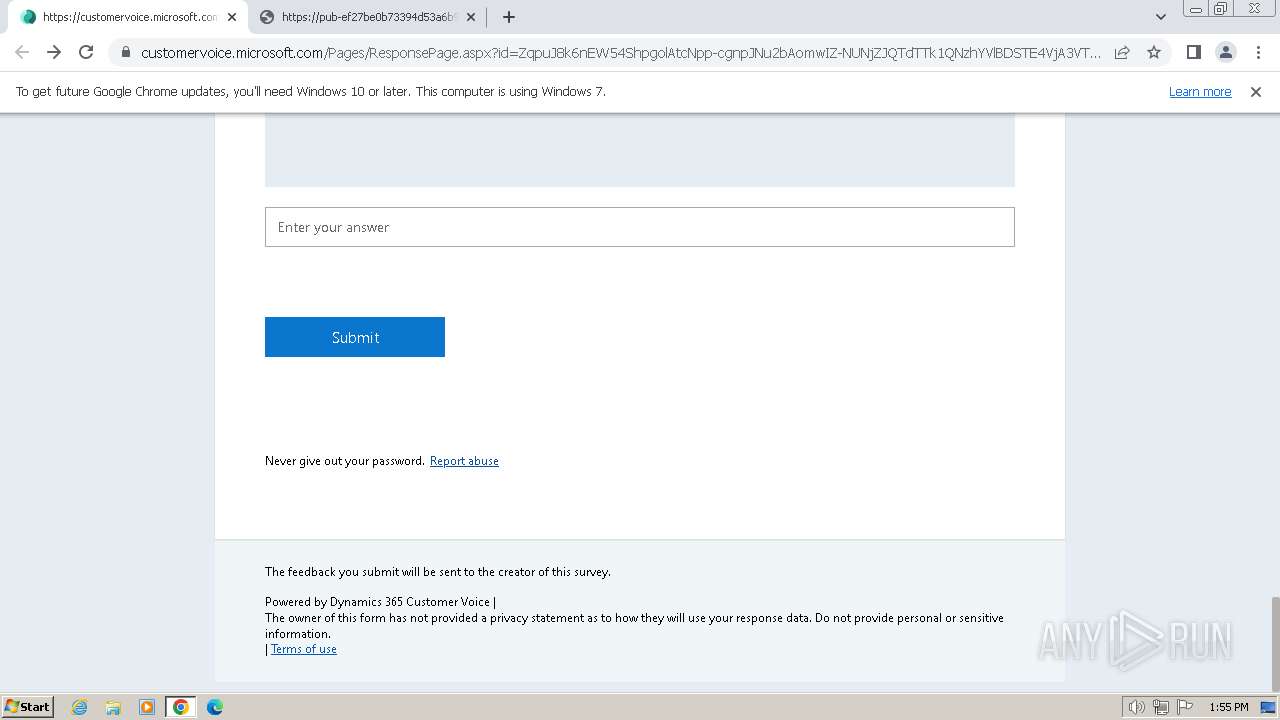This screenshot has height=720, width=1280.
Task: Close the pub-ef27be0b73394d53 tab
Action: coord(471,17)
